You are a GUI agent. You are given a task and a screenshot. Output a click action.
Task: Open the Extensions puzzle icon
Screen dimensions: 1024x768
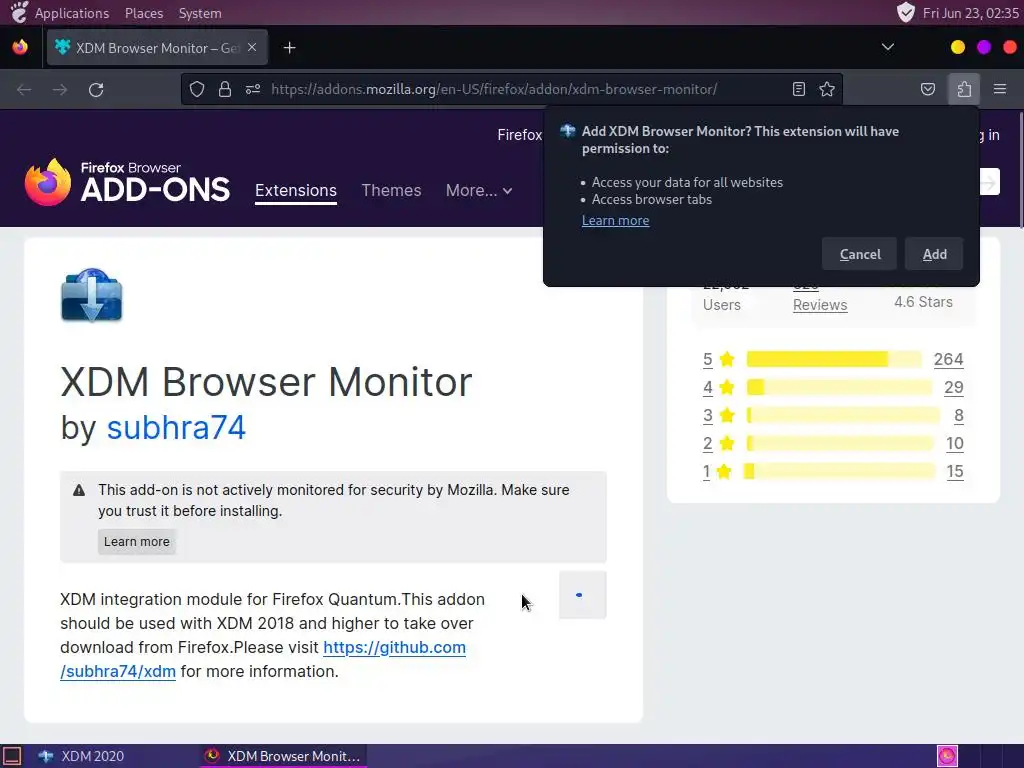[x=964, y=89]
